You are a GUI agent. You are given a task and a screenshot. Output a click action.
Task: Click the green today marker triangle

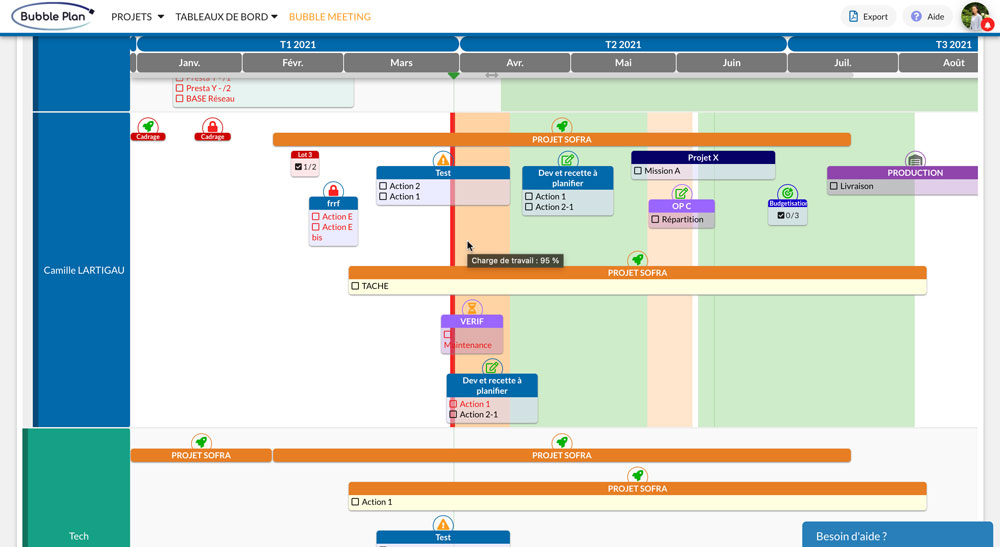pos(453,75)
